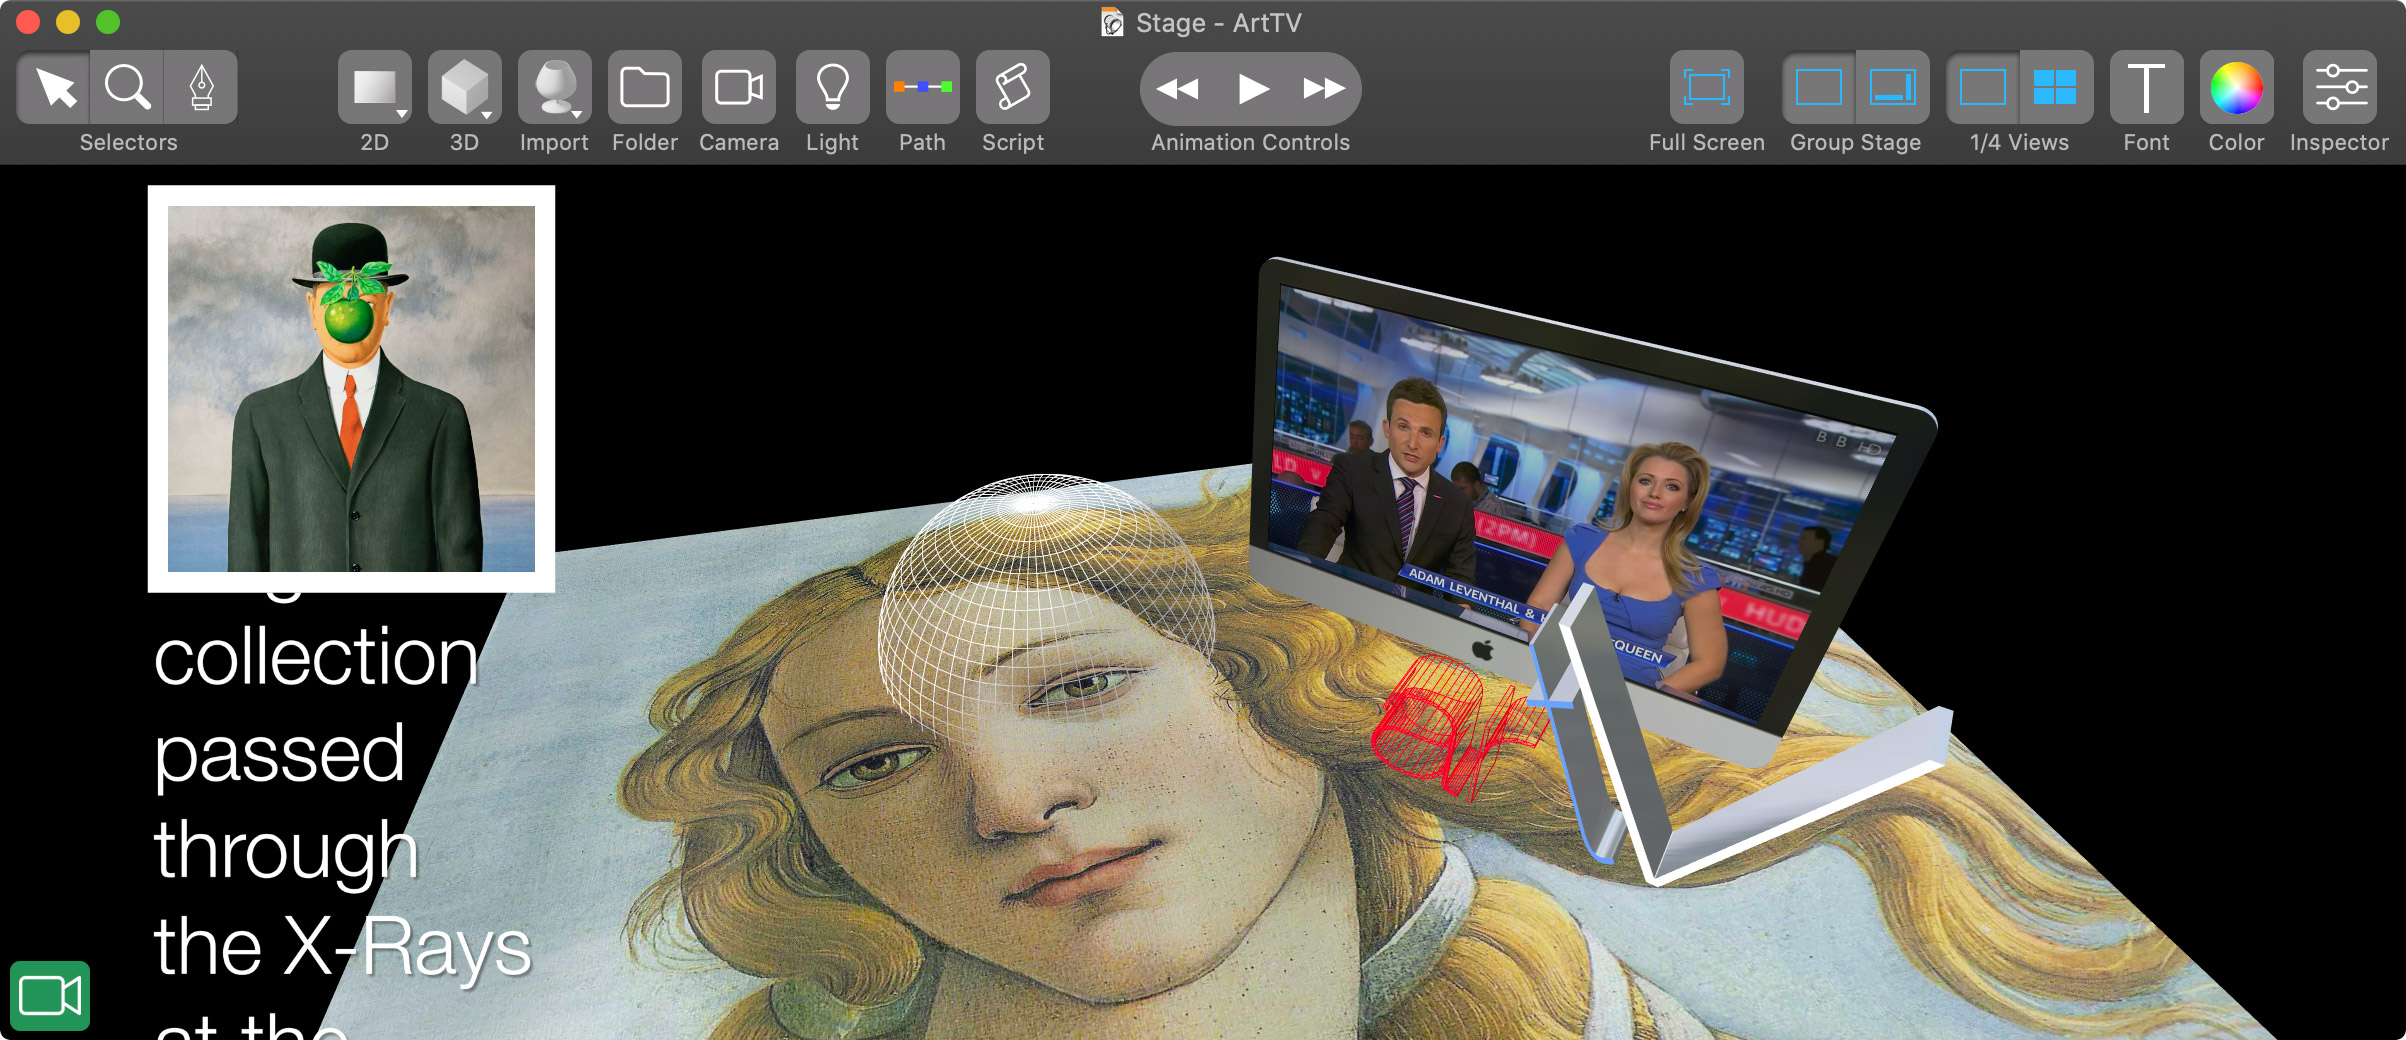This screenshot has width=2406, height=1040.
Task: Choose the magnifier zoom selector
Action: coord(128,88)
